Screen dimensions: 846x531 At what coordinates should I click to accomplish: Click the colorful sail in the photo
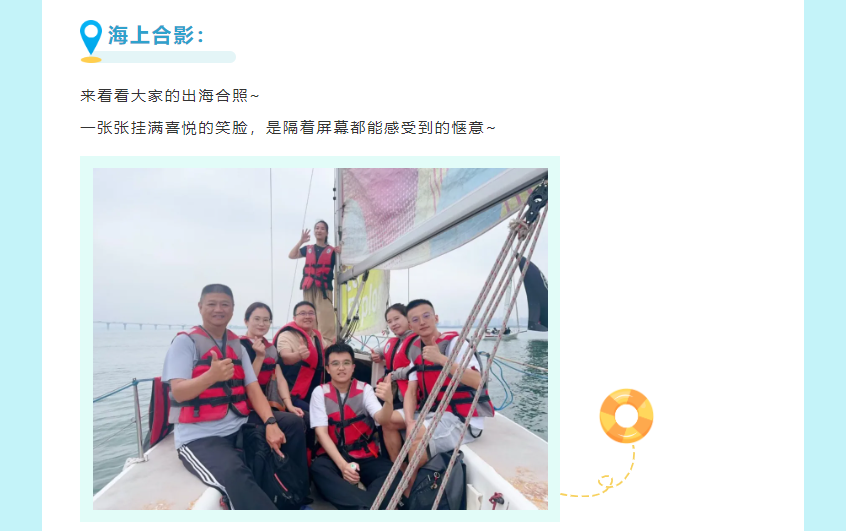[x=432, y=216]
